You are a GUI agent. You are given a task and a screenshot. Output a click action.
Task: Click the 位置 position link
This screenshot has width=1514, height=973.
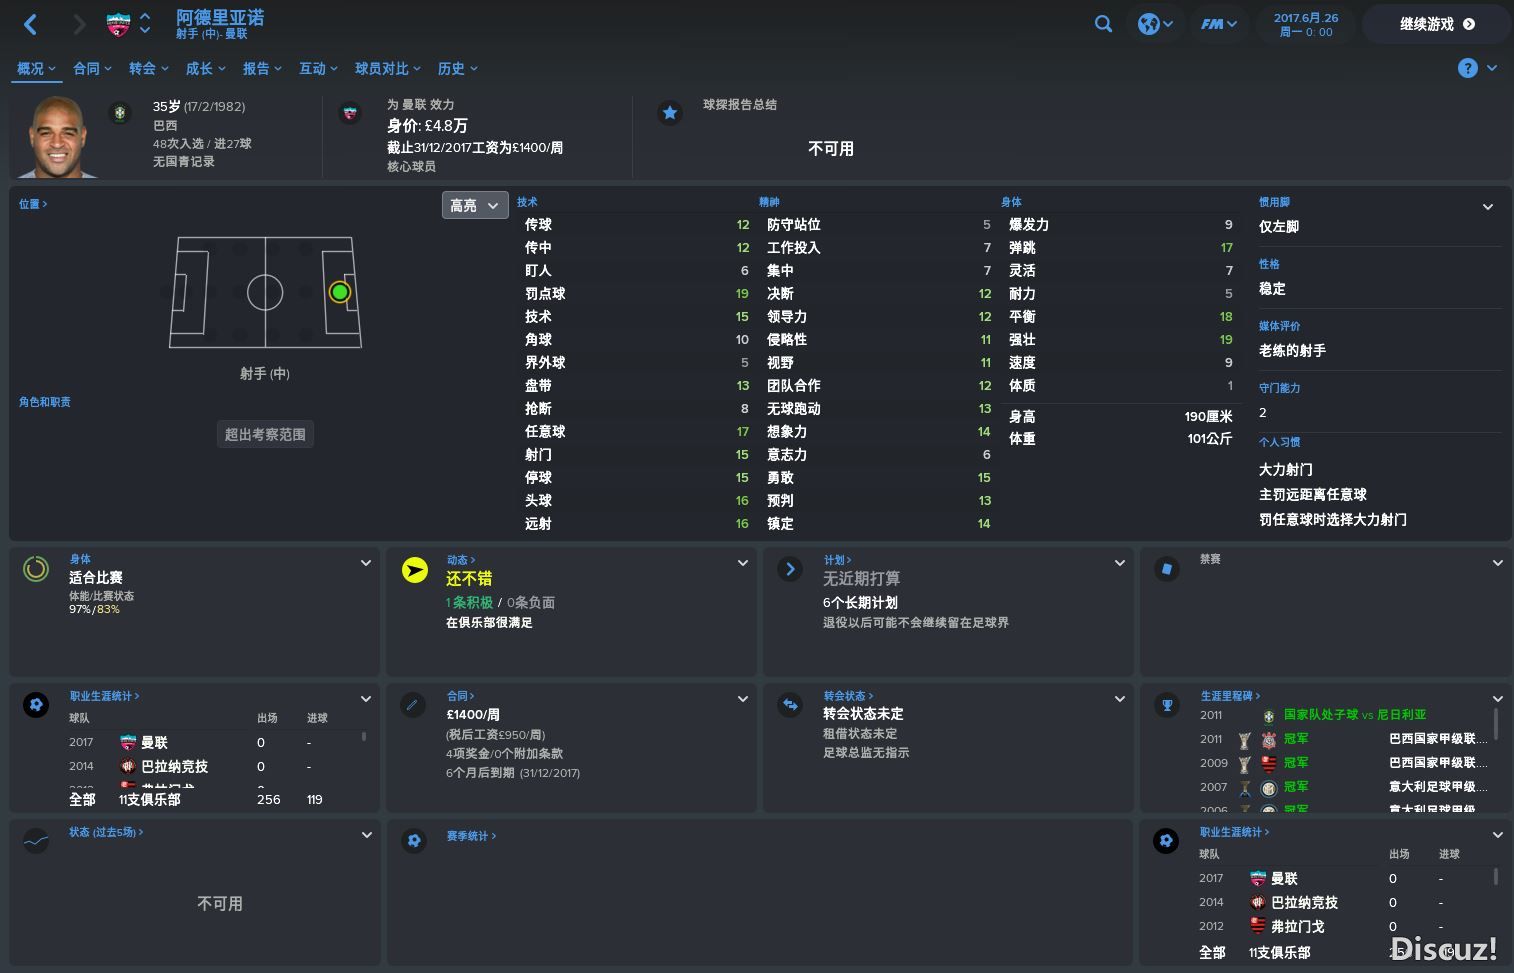[33, 204]
